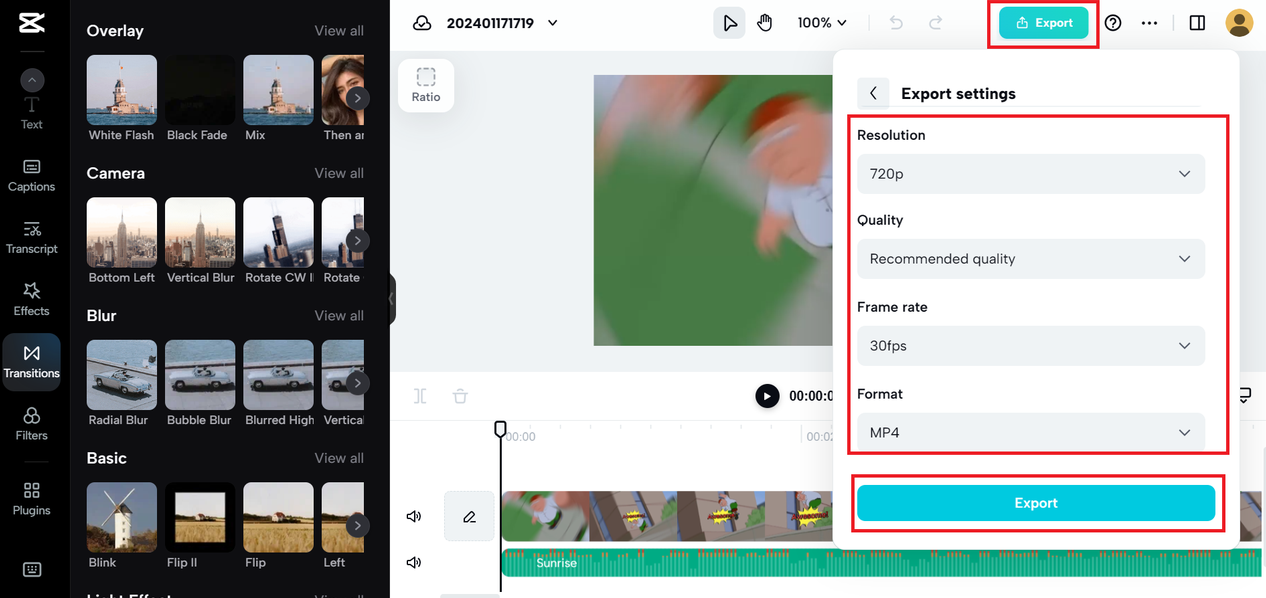Screen dimensions: 1266x598
Task: Open the Text panel in sidebar
Action: pyautogui.click(x=32, y=113)
